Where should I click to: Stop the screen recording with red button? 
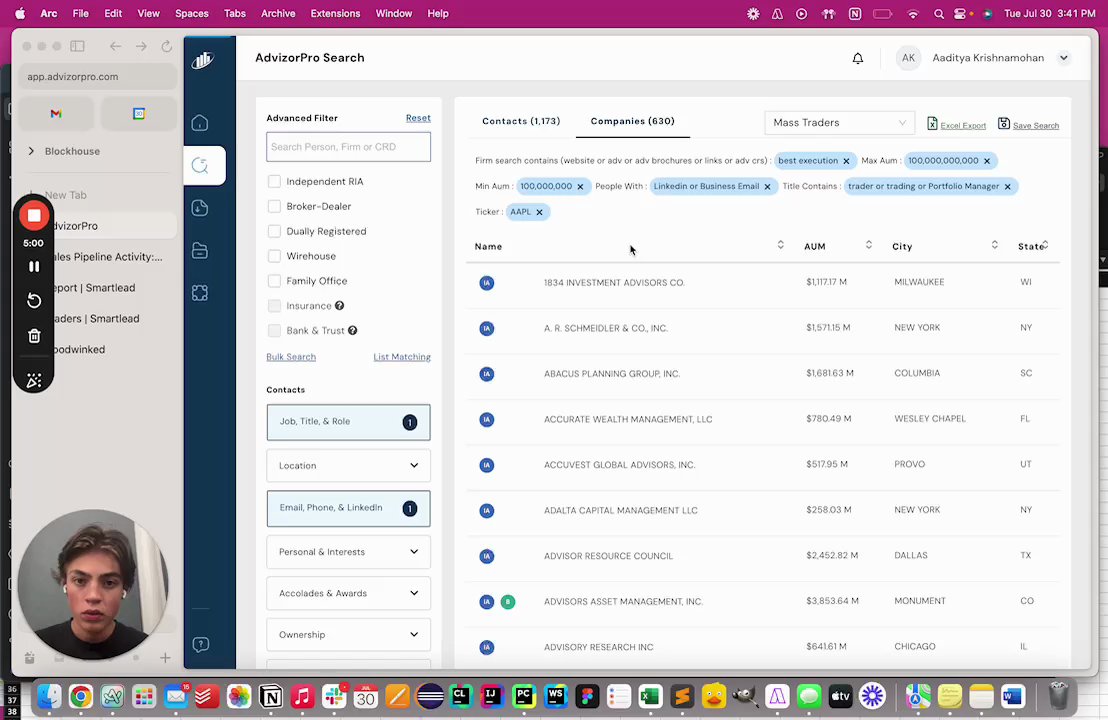pos(33,216)
